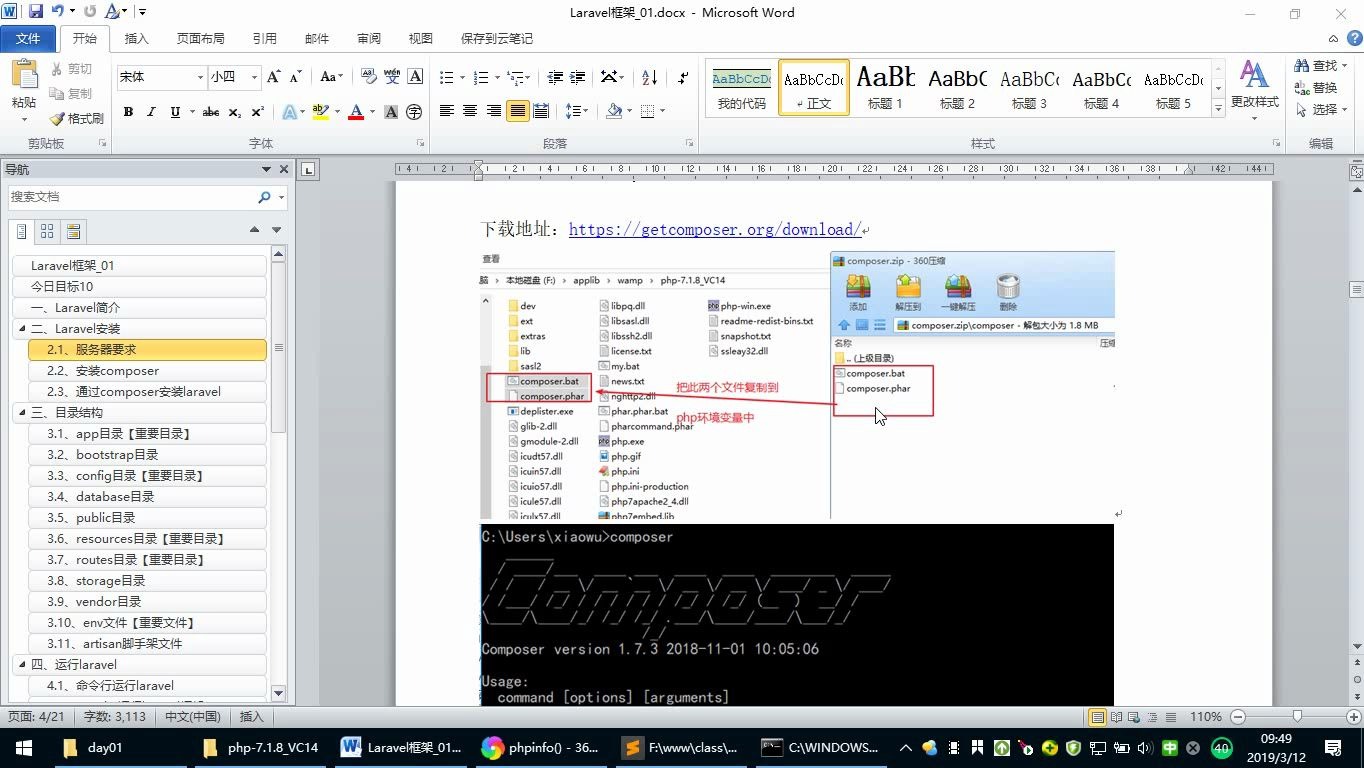The width and height of the screenshot is (1364, 768).
Task: Expand the styles gallery
Action: [x=1218, y=108]
